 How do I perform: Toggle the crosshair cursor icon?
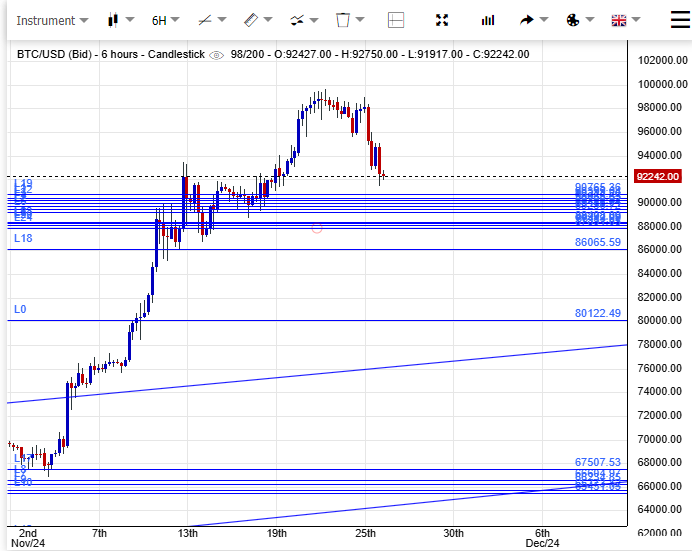tap(396, 20)
